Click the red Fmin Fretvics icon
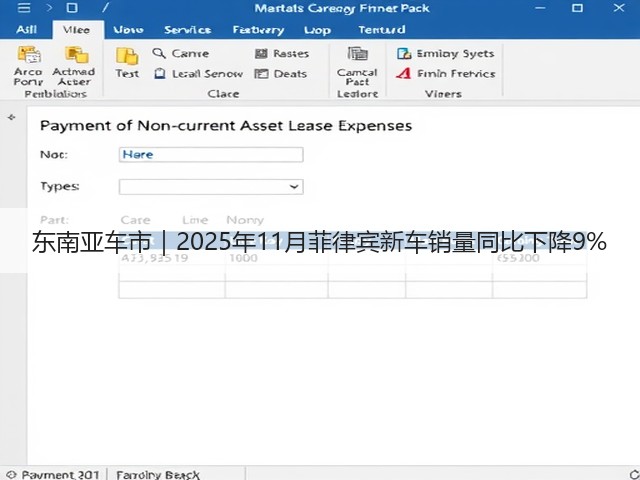 tap(404, 73)
